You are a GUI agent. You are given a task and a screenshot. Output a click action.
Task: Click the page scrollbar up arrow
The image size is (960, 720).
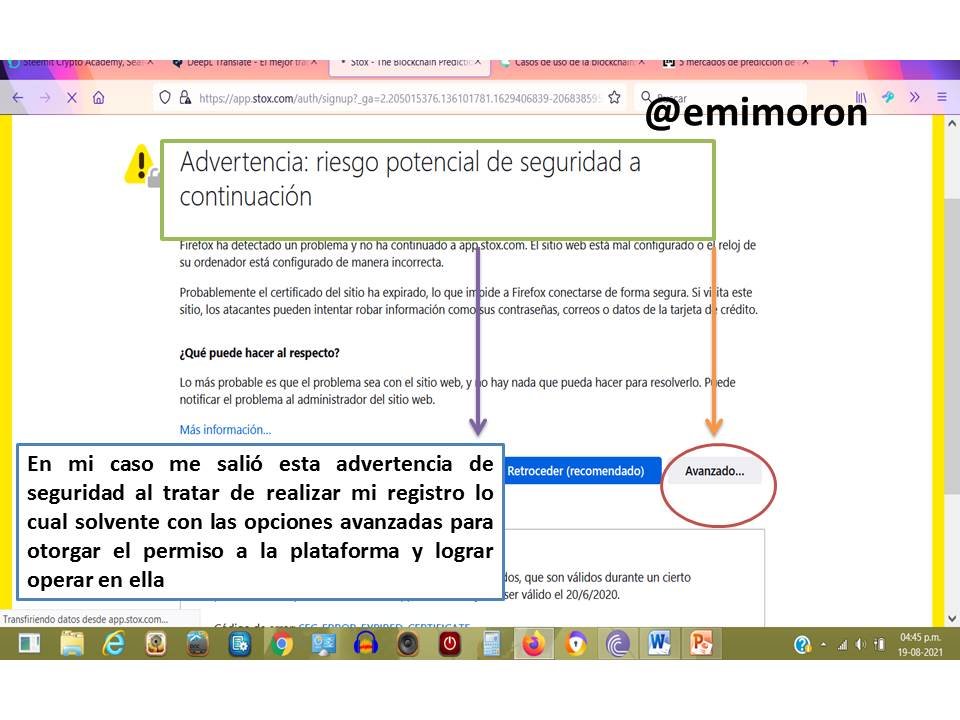coord(951,124)
